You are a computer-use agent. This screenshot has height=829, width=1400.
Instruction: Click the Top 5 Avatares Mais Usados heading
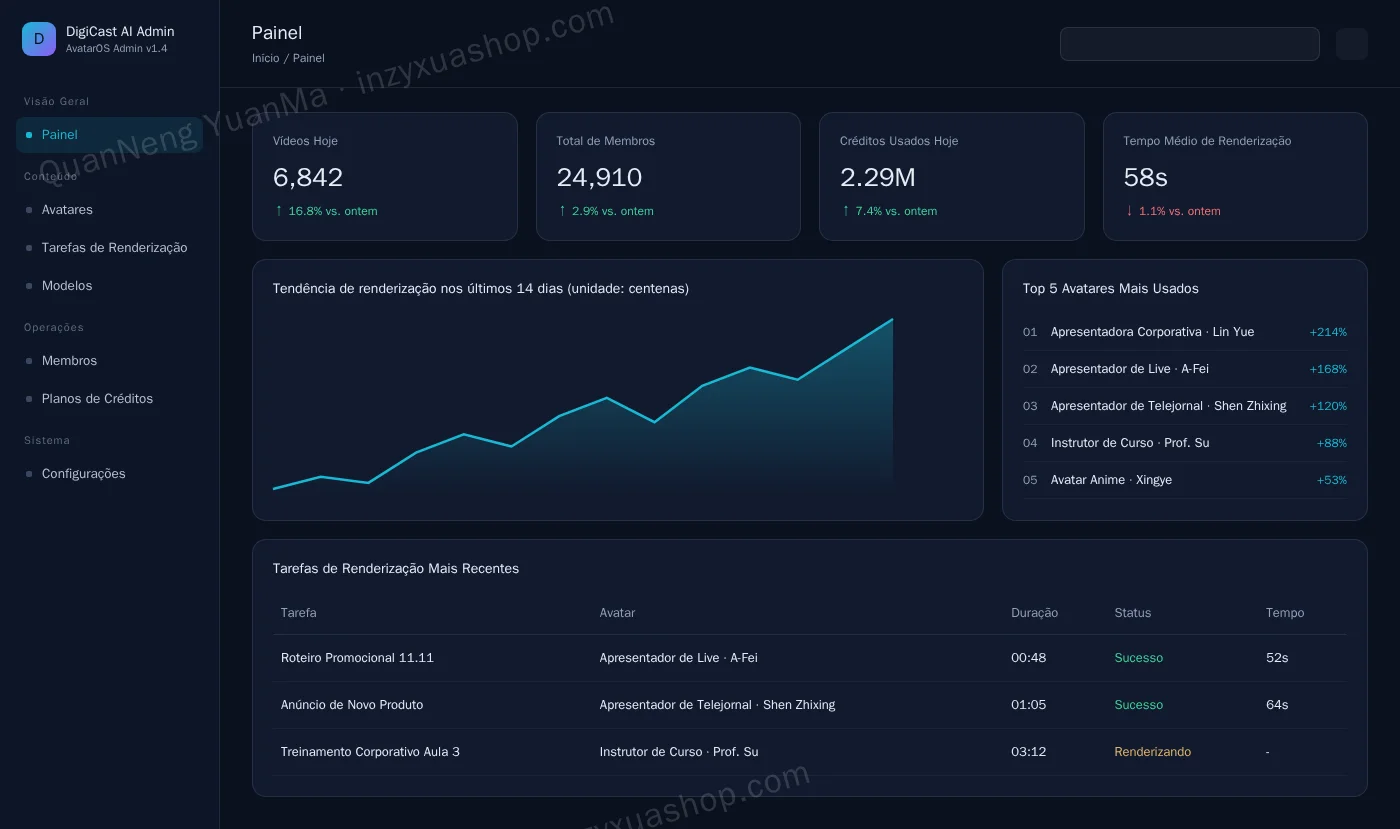pyautogui.click(x=1111, y=289)
